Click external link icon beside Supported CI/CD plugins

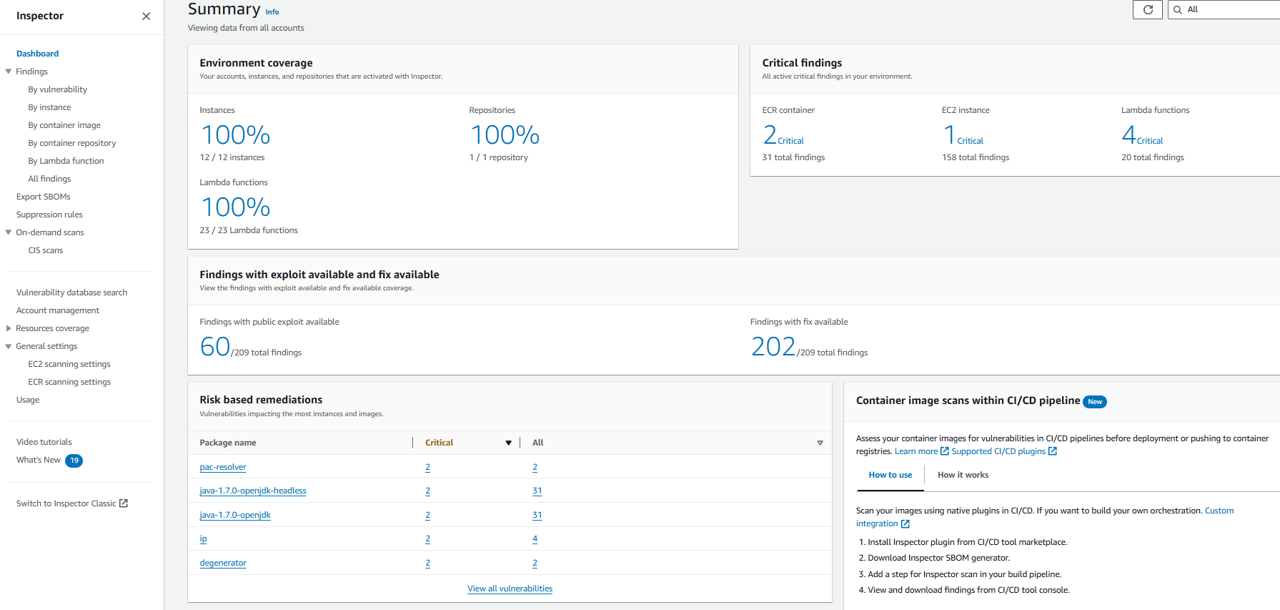(1052, 451)
